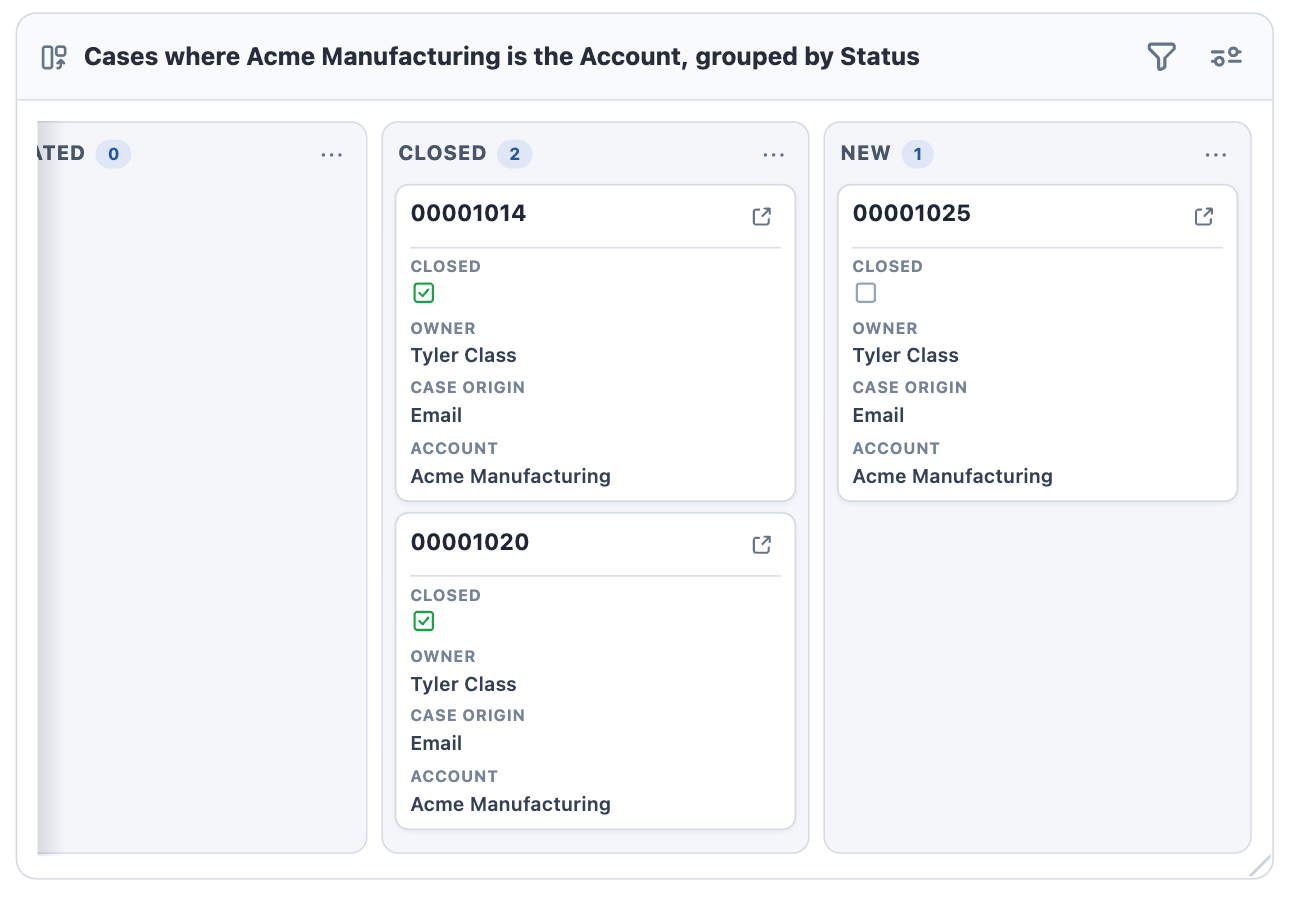Click the case number 00001025
The width and height of the screenshot is (1290, 898).
912,213
